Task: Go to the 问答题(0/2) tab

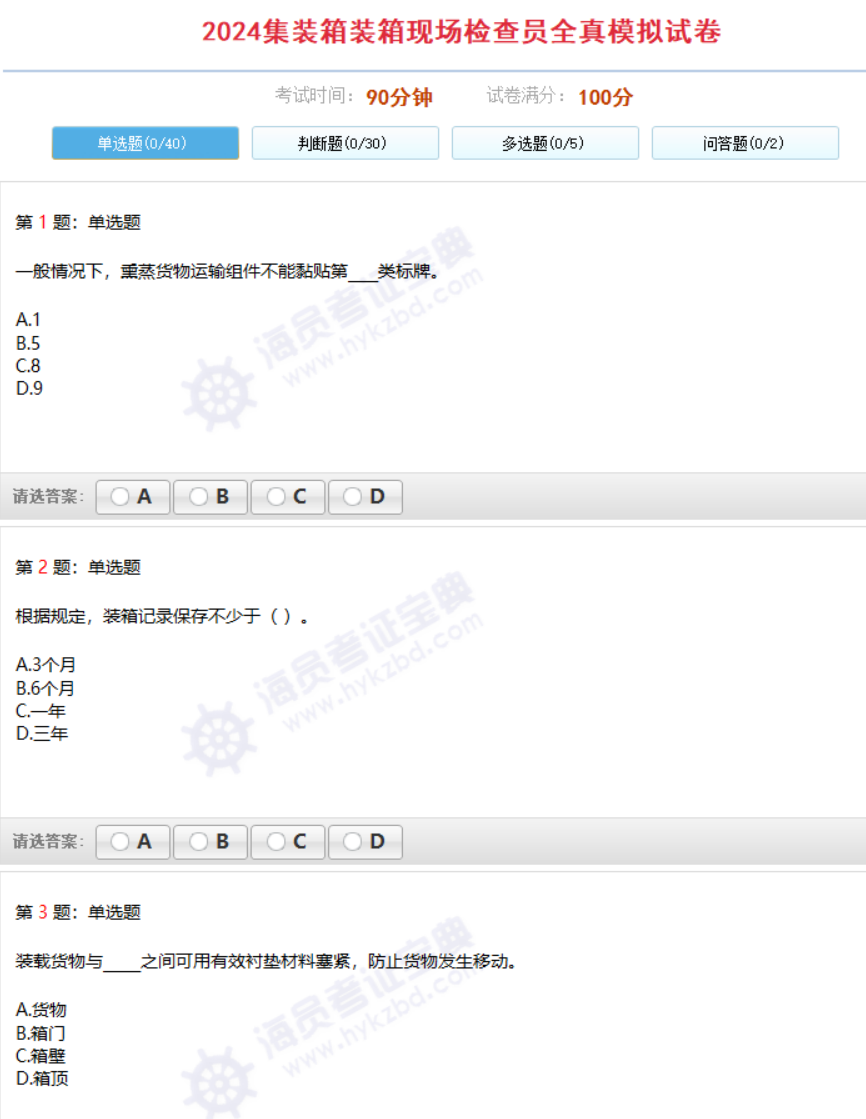Action: (x=745, y=143)
